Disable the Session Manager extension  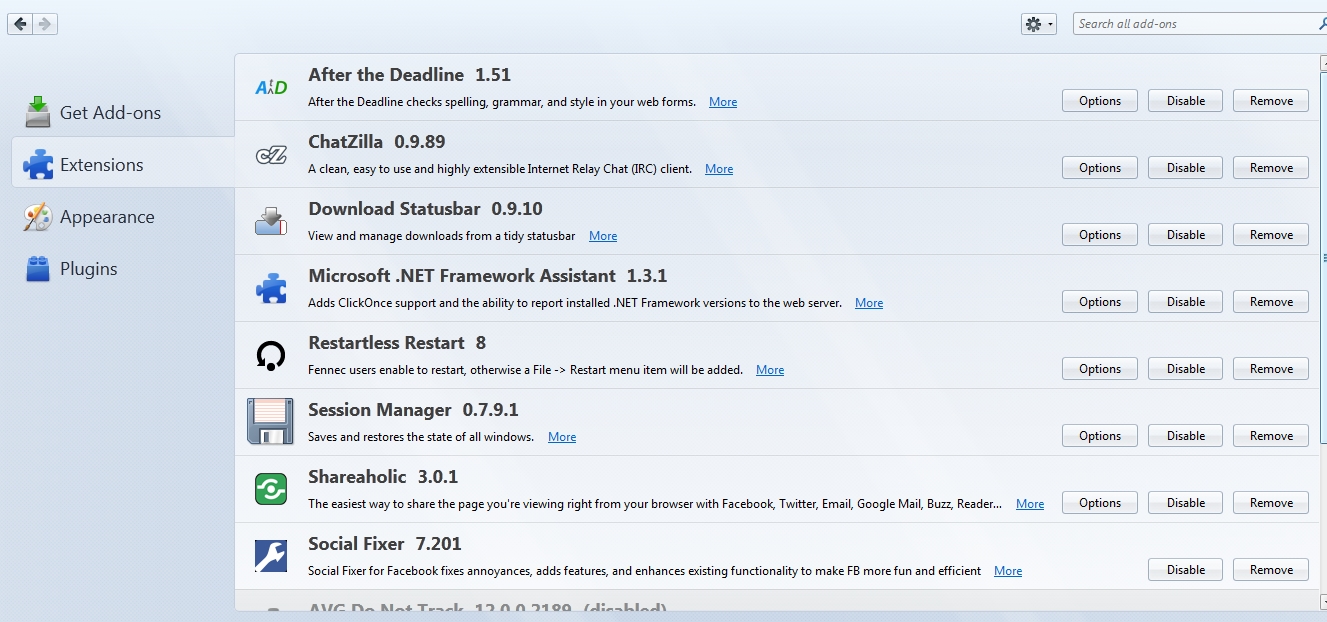click(1185, 436)
